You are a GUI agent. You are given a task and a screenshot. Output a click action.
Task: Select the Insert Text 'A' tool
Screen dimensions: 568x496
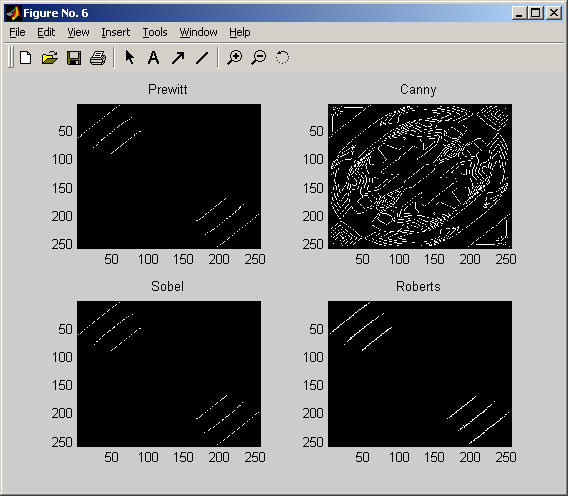click(154, 58)
